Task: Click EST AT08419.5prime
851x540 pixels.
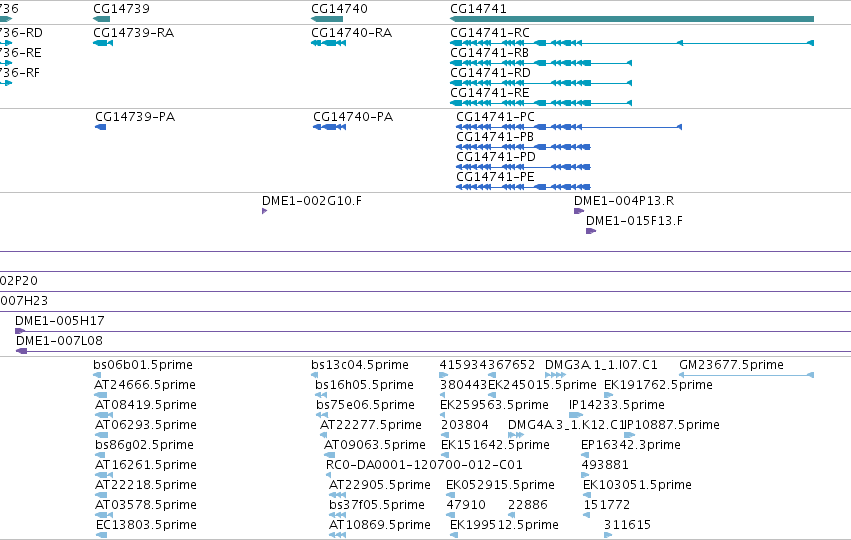Action: click(145, 405)
